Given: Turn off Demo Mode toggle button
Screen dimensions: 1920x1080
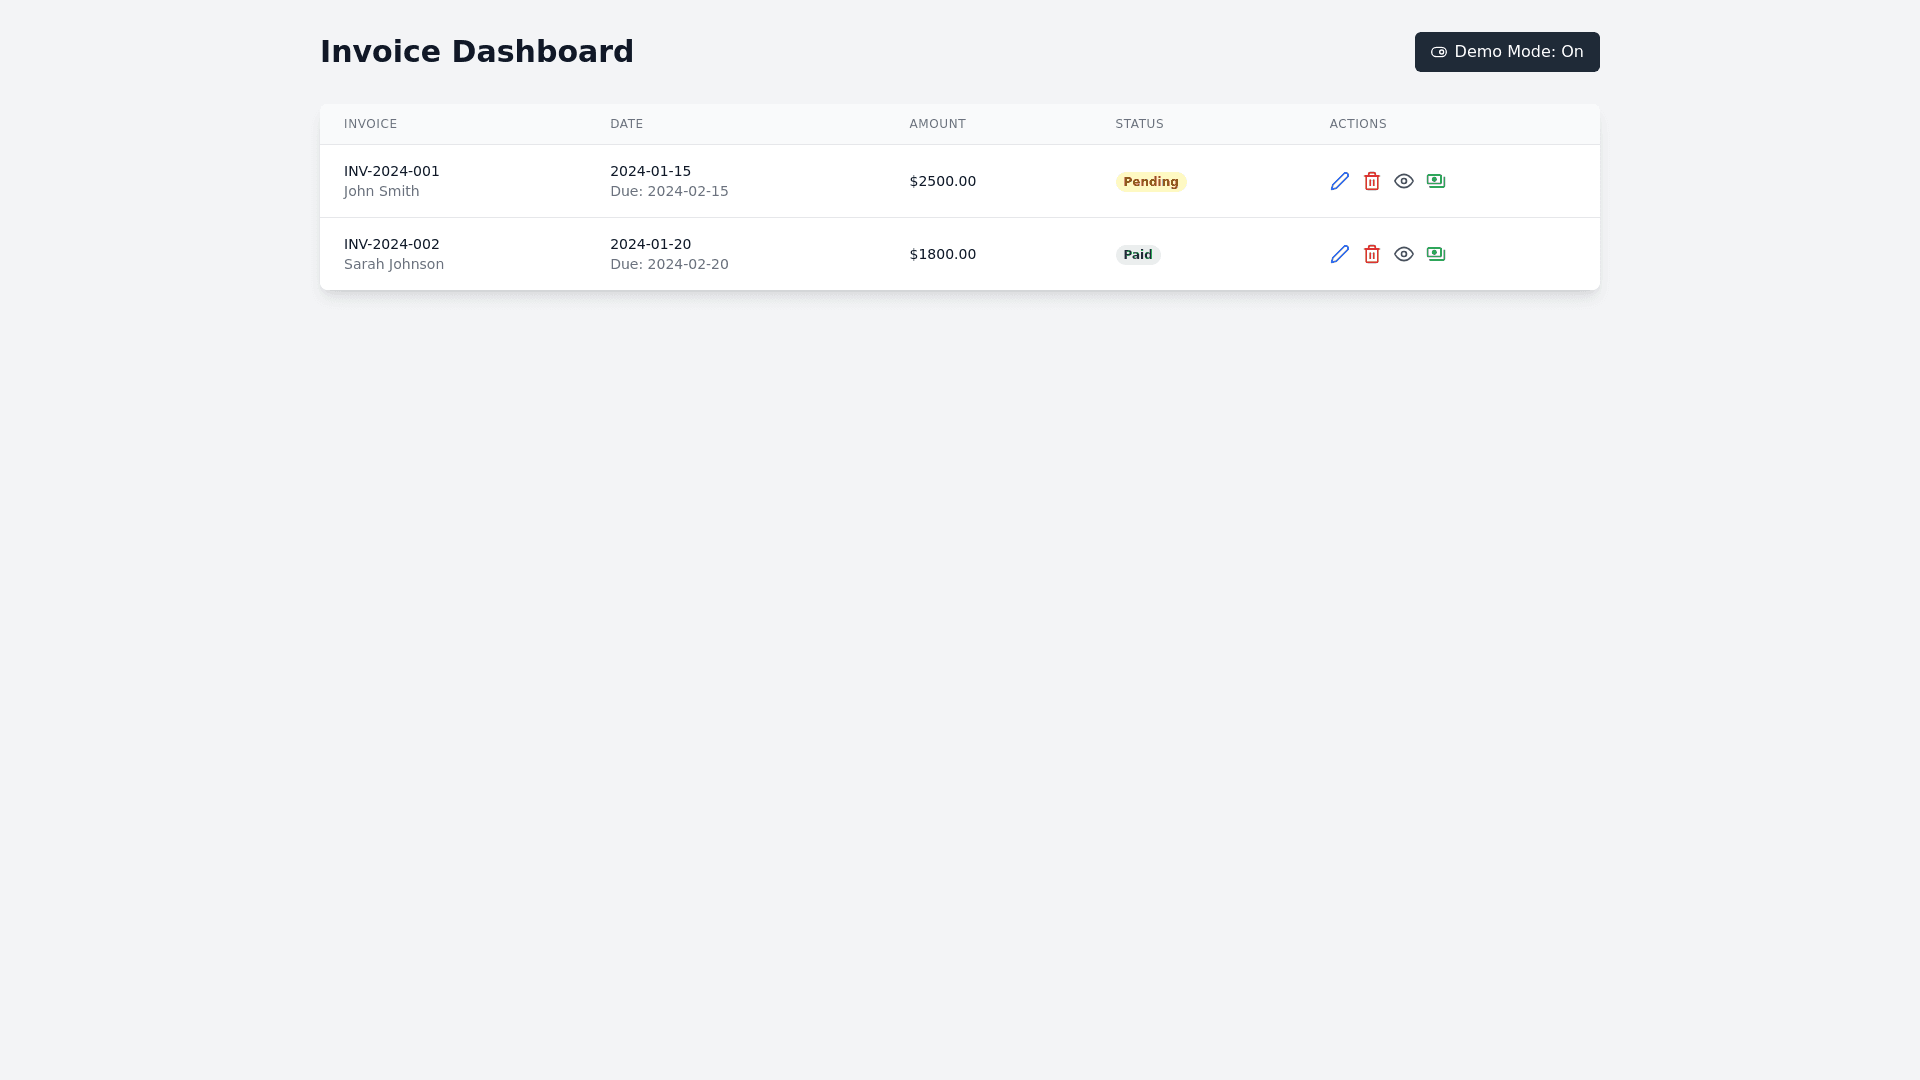Looking at the screenshot, I should tap(1506, 52).
